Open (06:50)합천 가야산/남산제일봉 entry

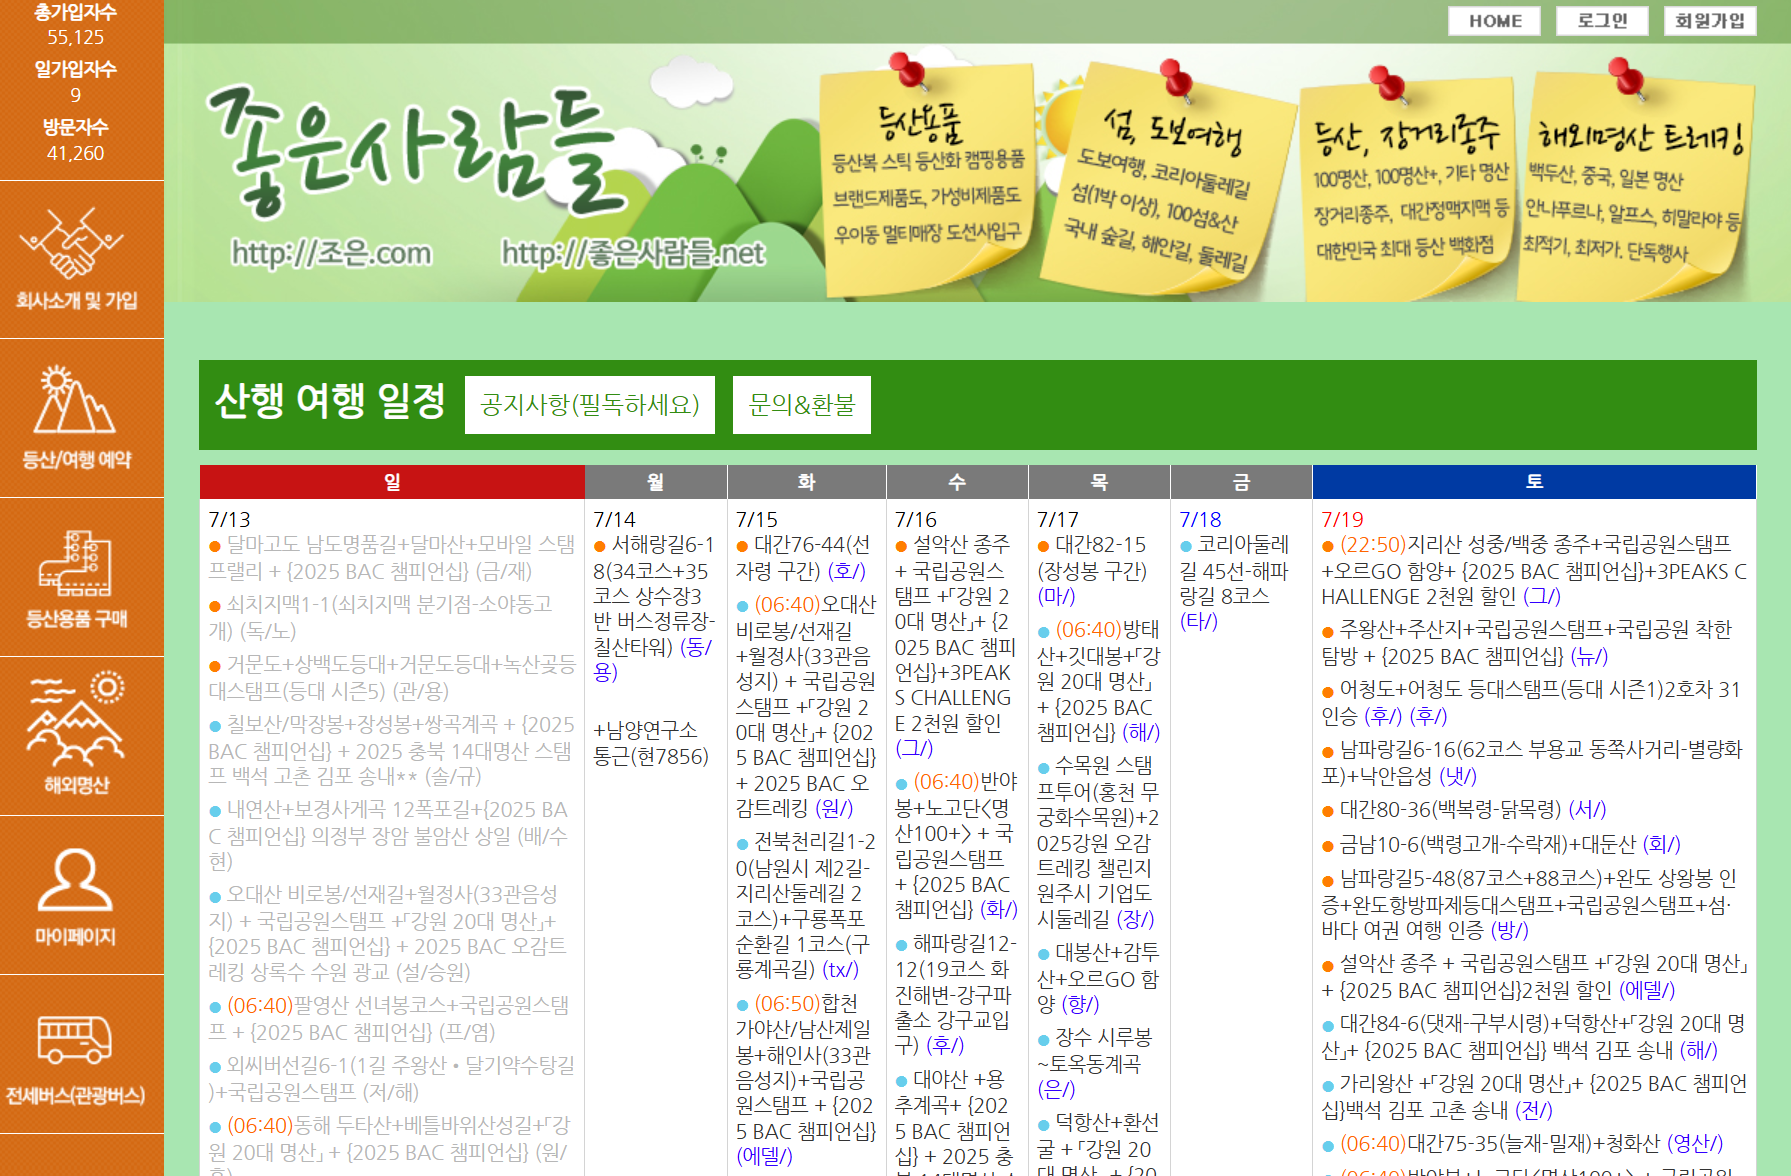coord(806,1080)
